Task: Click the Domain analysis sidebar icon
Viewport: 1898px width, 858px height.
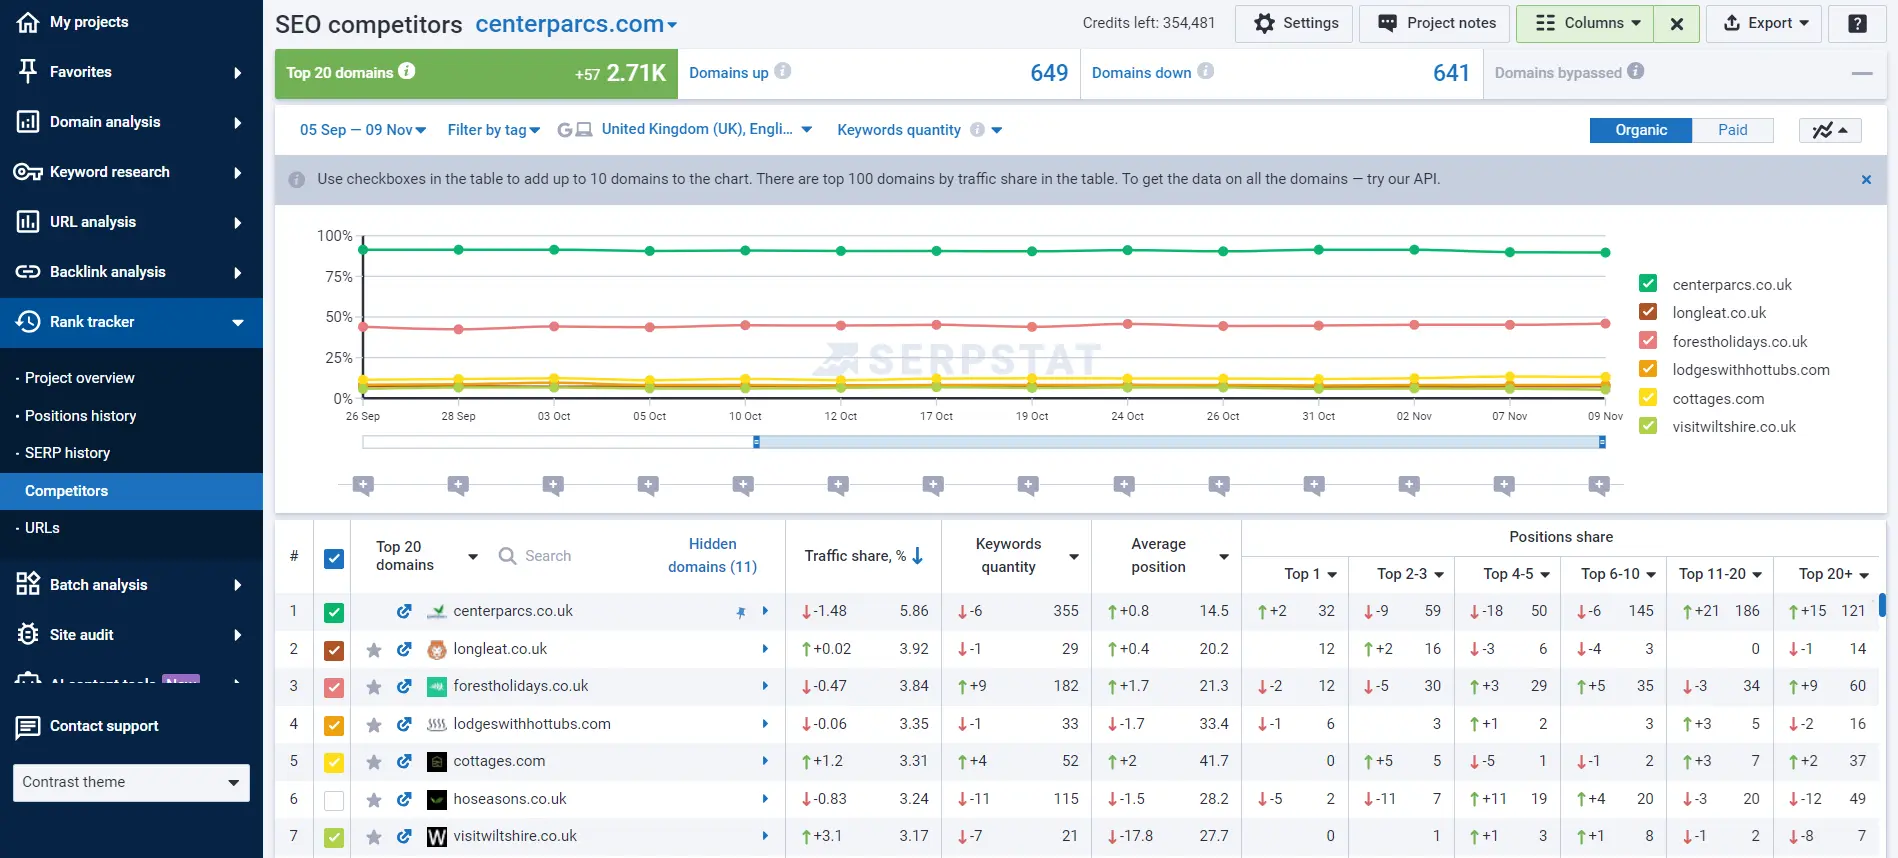Action: [x=28, y=122]
